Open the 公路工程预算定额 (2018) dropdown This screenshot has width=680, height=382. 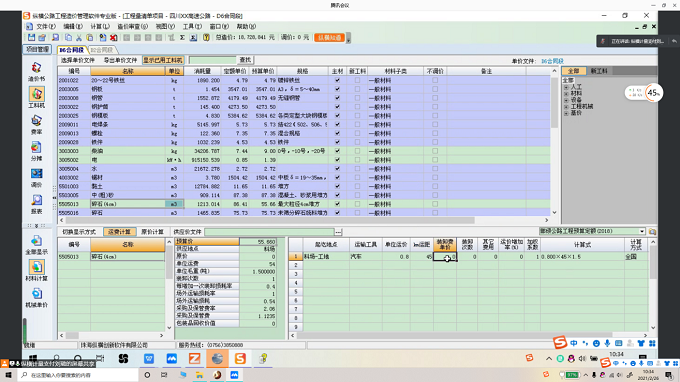pyautogui.click(x=592, y=231)
